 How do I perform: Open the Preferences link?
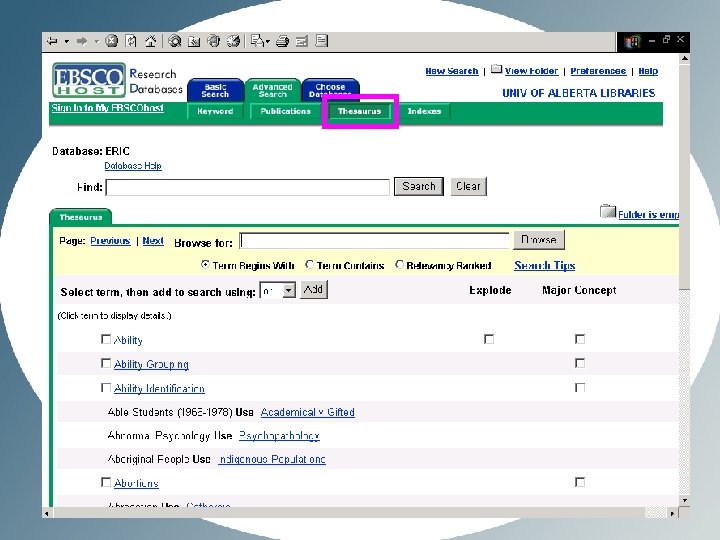click(x=598, y=71)
